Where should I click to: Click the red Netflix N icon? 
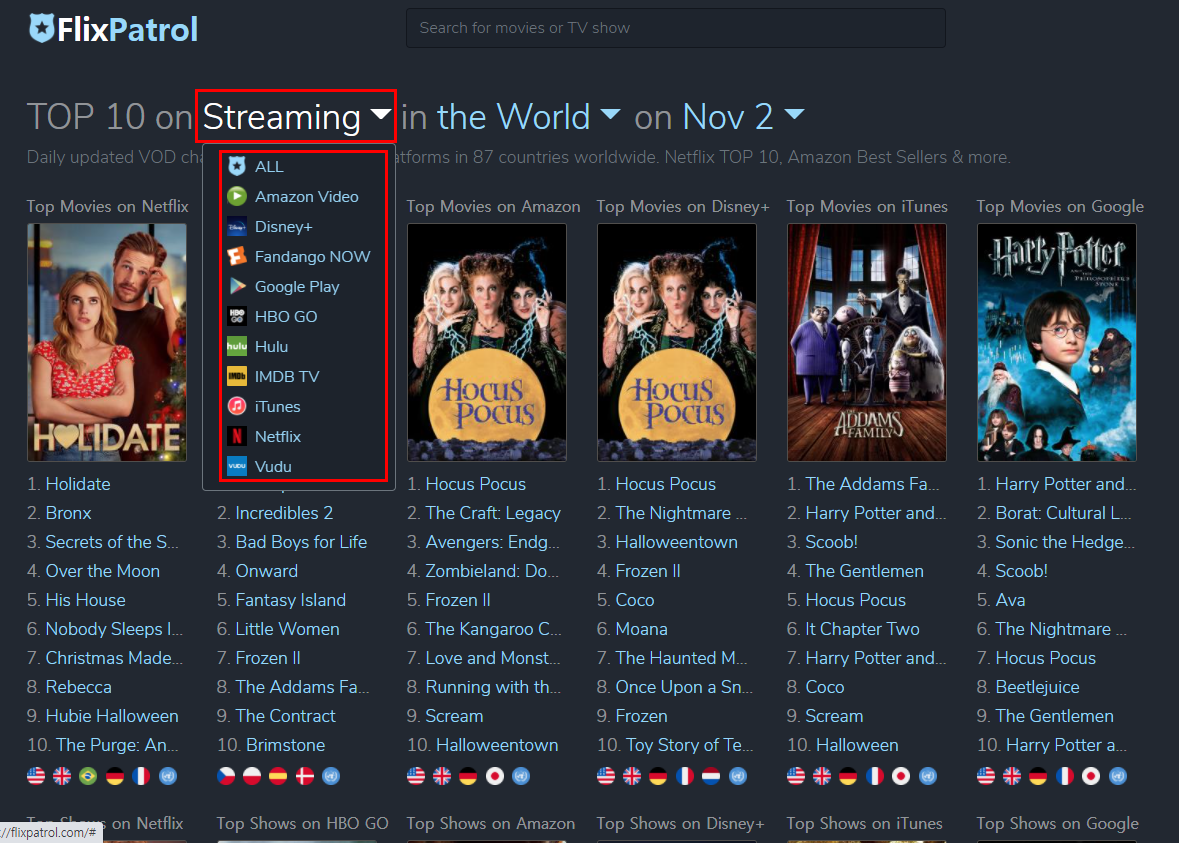point(237,436)
